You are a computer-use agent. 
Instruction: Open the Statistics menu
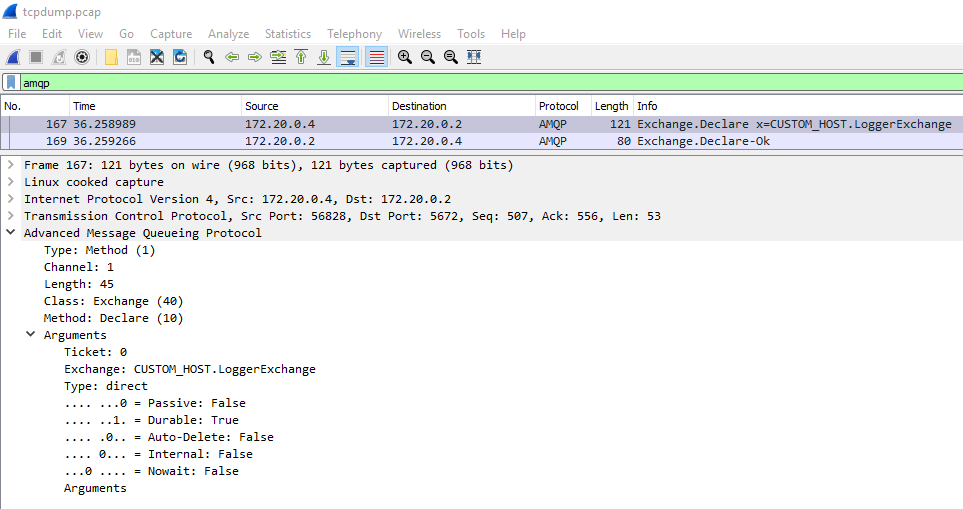click(288, 34)
